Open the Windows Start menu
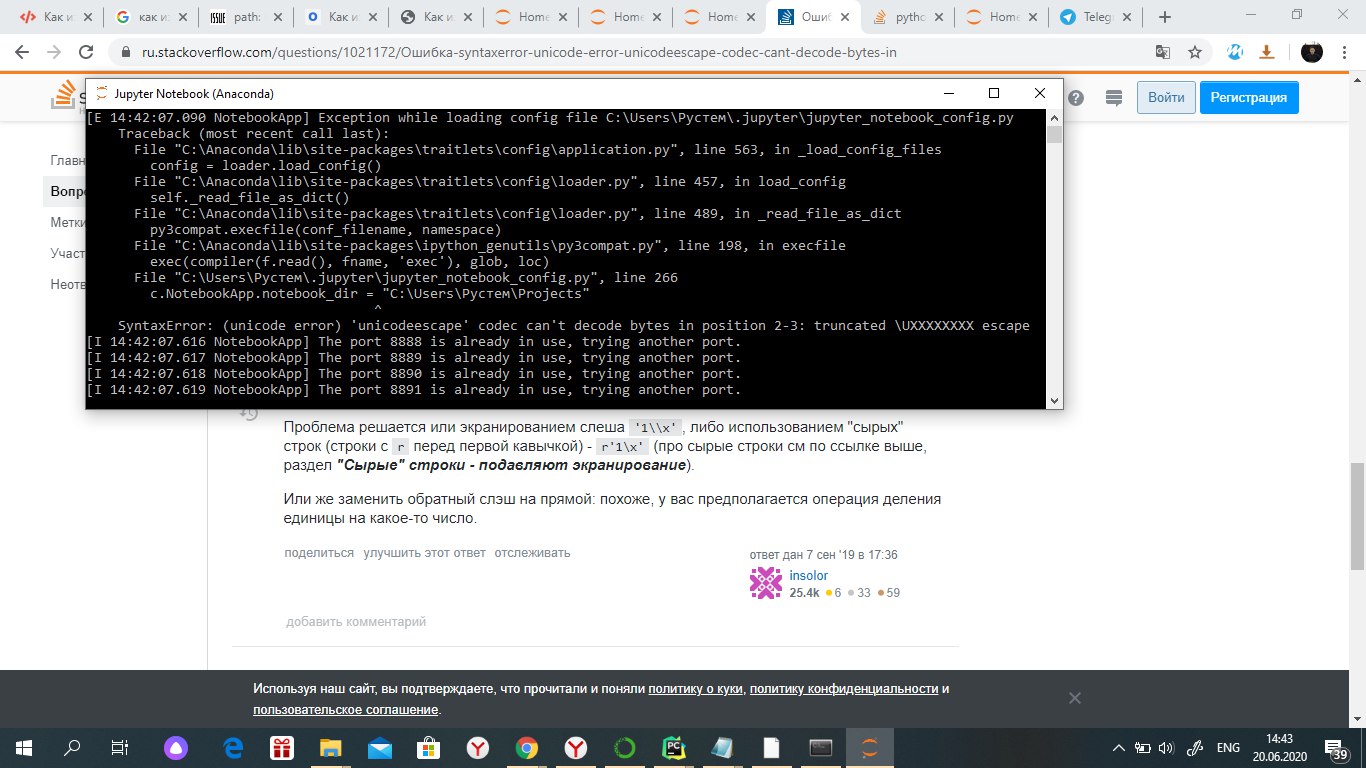The width and height of the screenshot is (1366, 768). pyautogui.click(x=24, y=747)
